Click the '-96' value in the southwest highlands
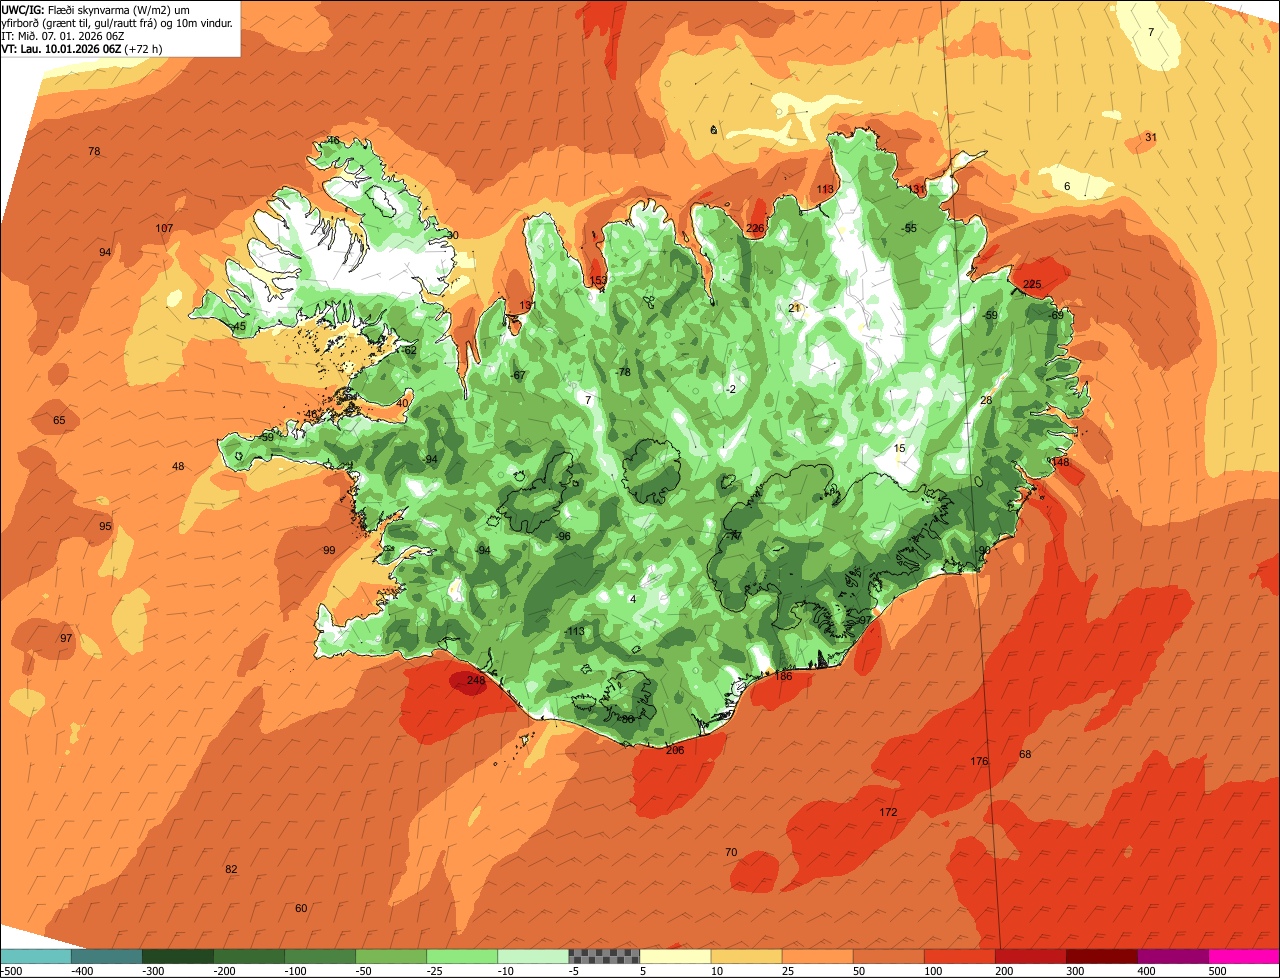1280x978 pixels. (x=563, y=537)
